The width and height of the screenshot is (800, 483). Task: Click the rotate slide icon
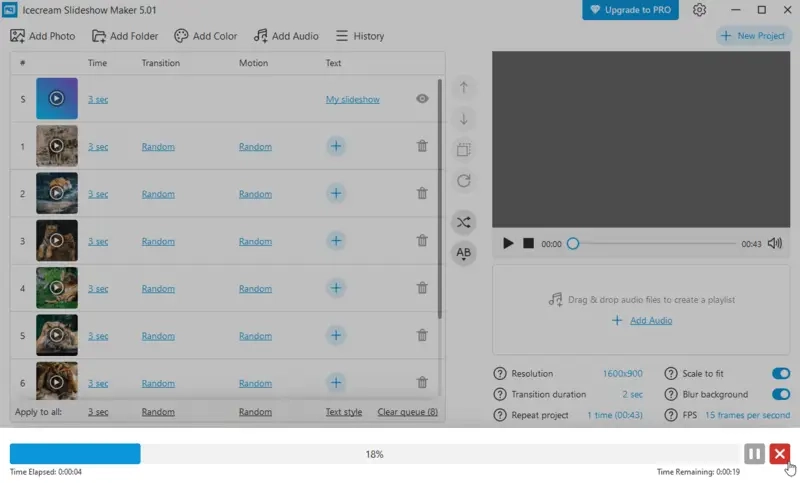(x=463, y=181)
